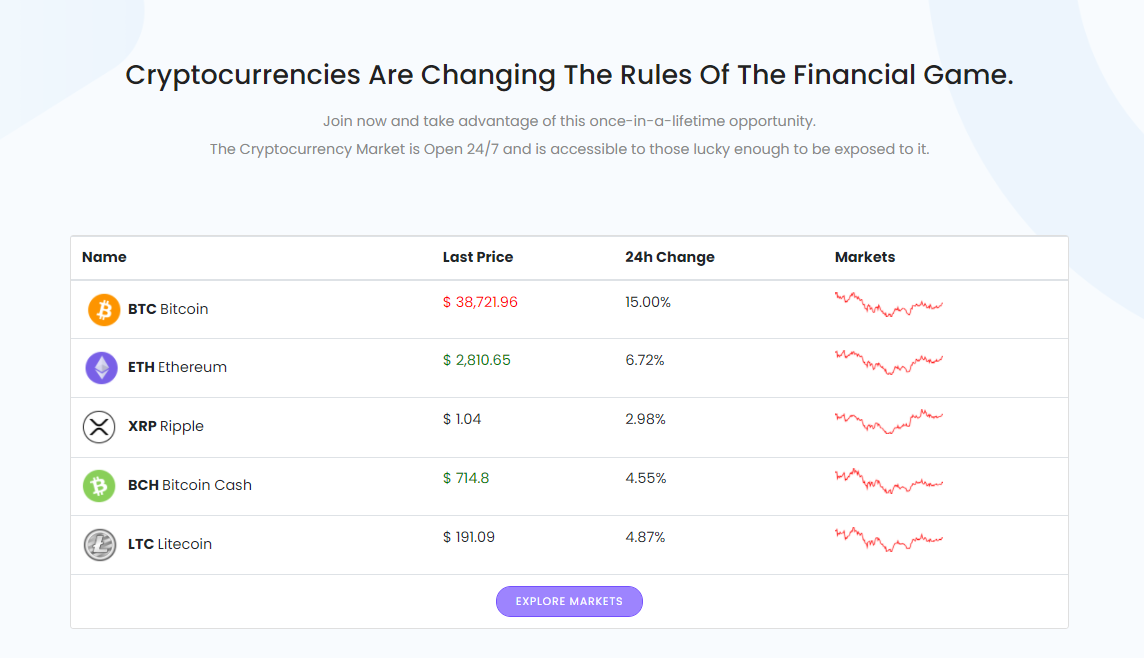Open the BCH market sparkline chart

click(x=889, y=481)
